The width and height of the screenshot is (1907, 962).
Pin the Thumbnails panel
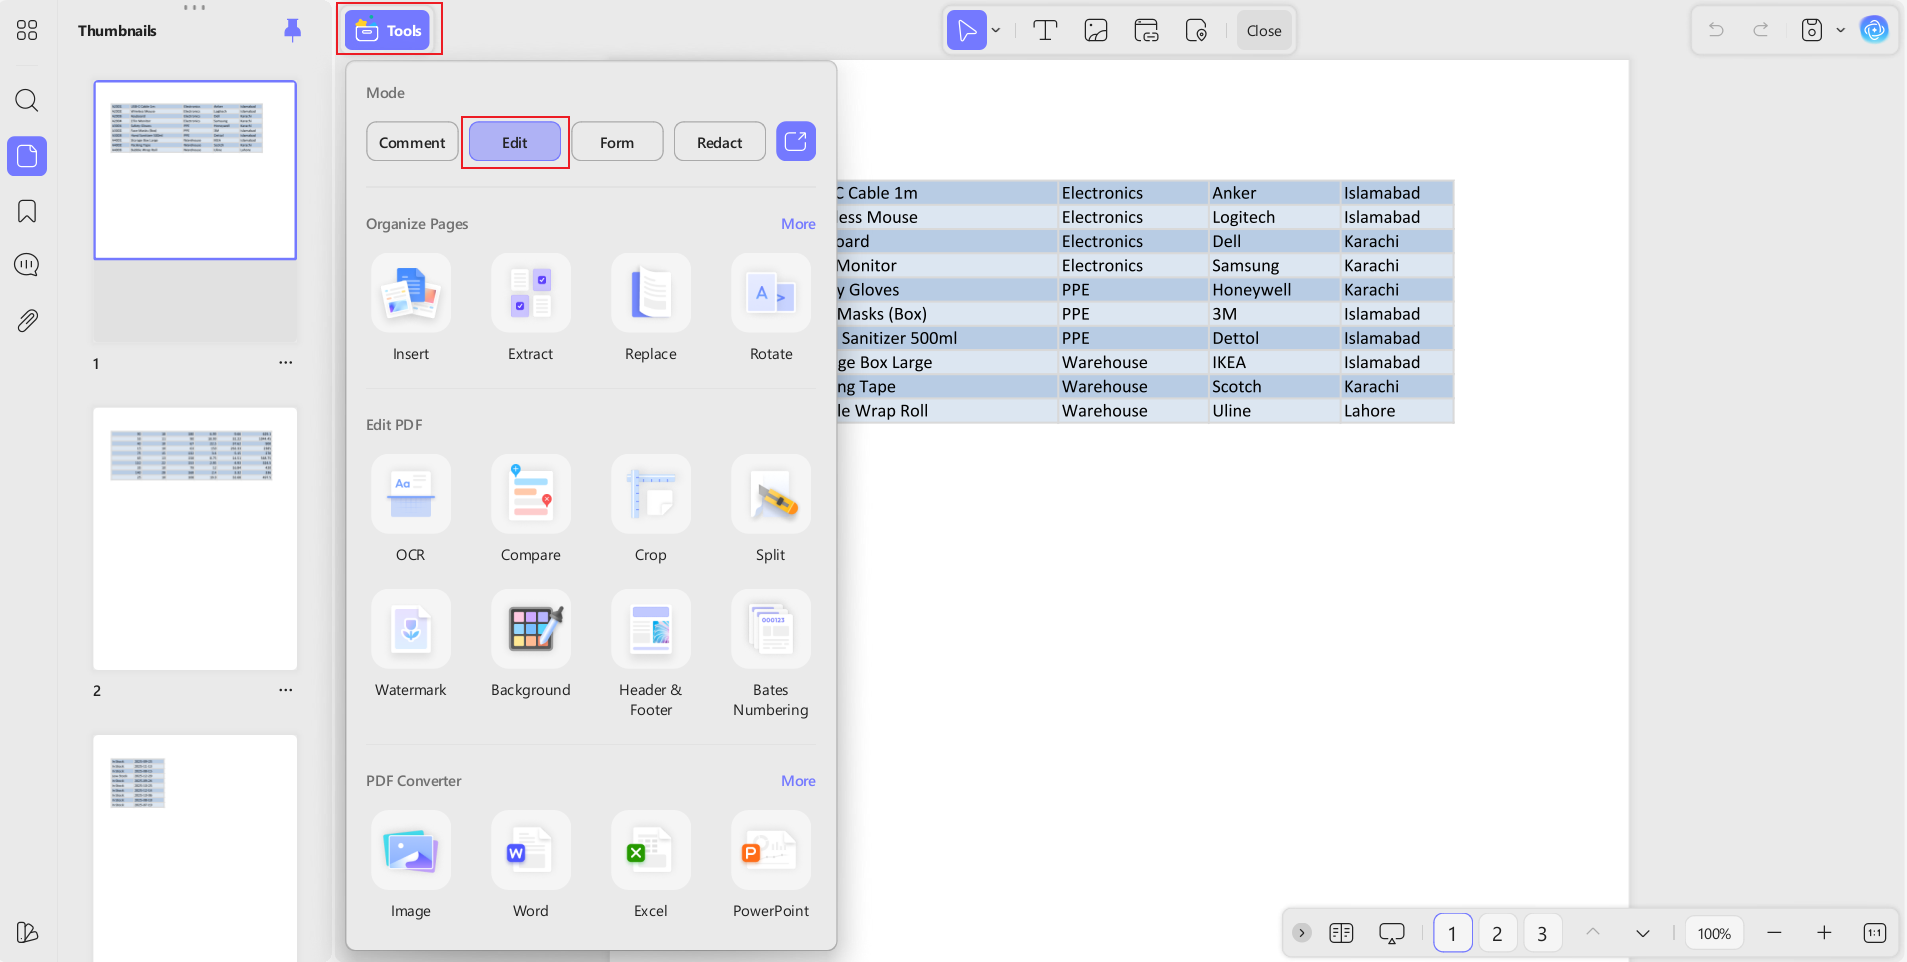[x=292, y=30]
